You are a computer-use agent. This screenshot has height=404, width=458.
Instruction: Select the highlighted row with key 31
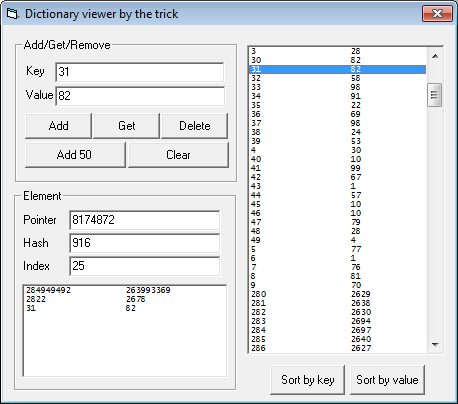tap(338, 69)
